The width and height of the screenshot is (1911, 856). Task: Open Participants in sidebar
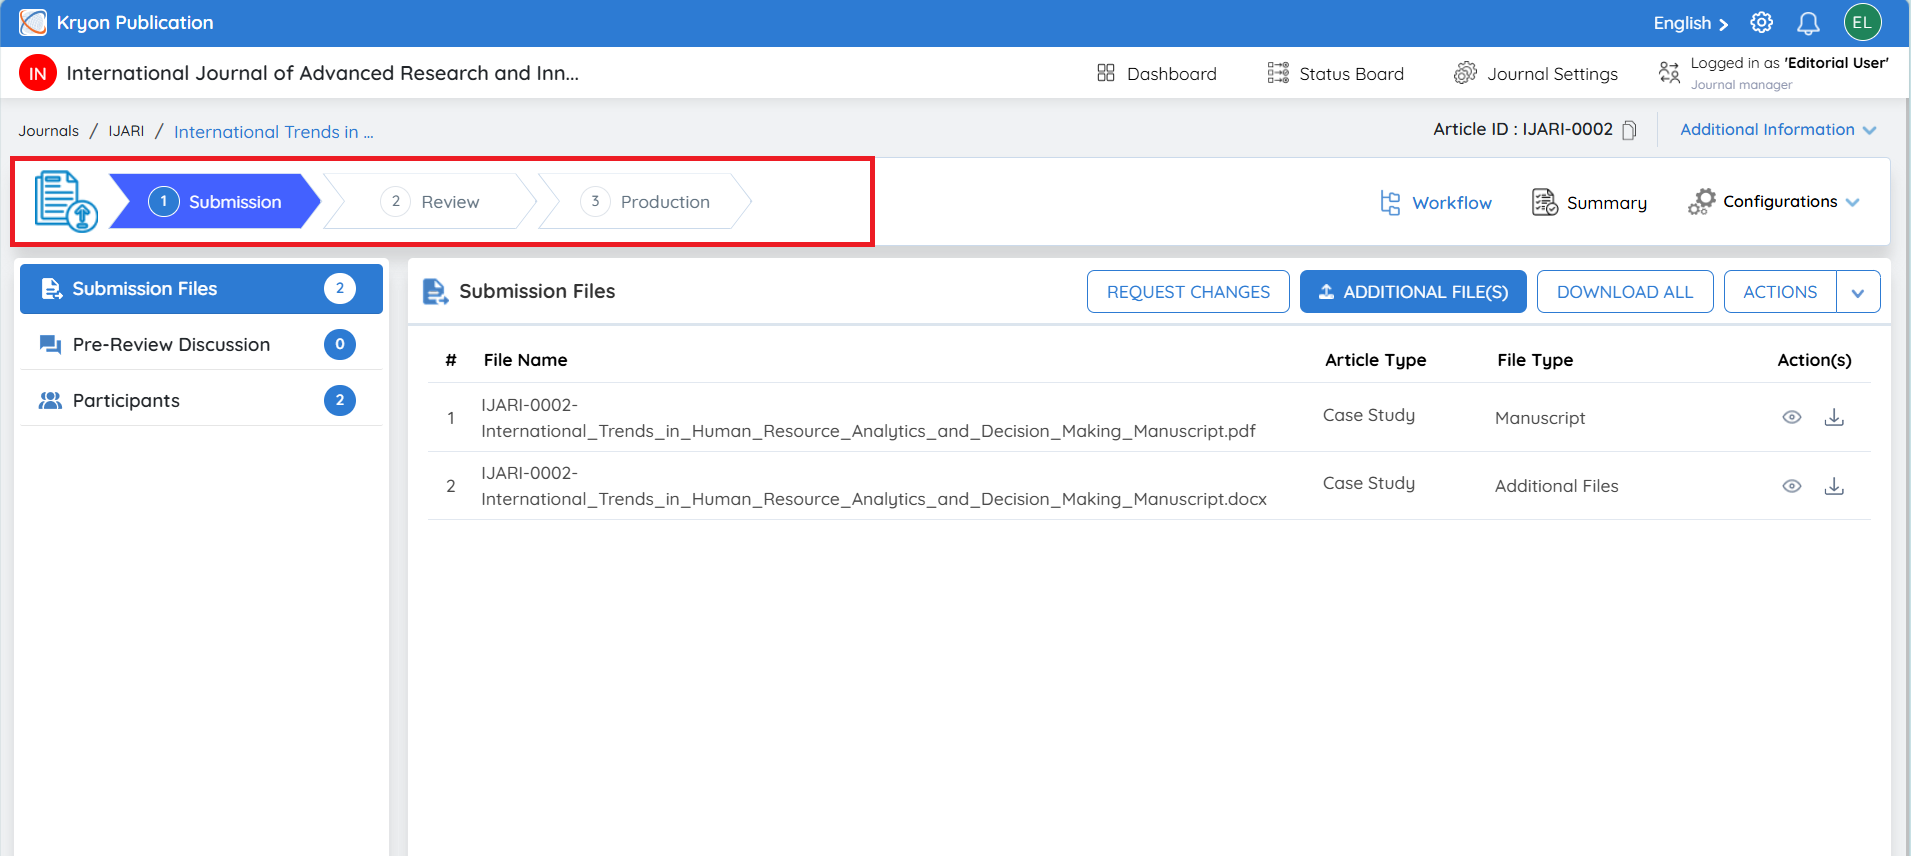201,401
